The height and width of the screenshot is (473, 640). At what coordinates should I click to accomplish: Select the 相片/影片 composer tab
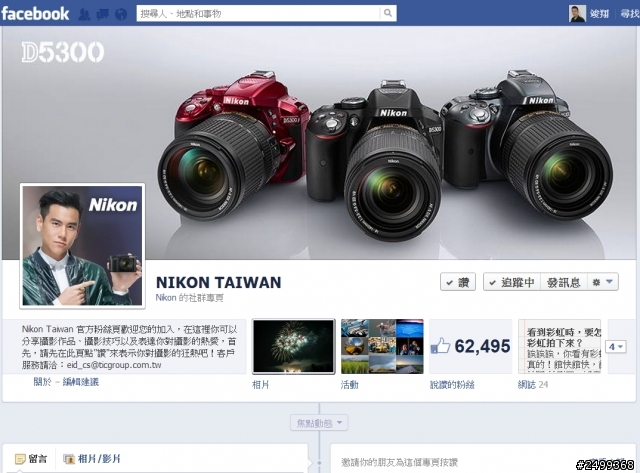click(x=92, y=459)
